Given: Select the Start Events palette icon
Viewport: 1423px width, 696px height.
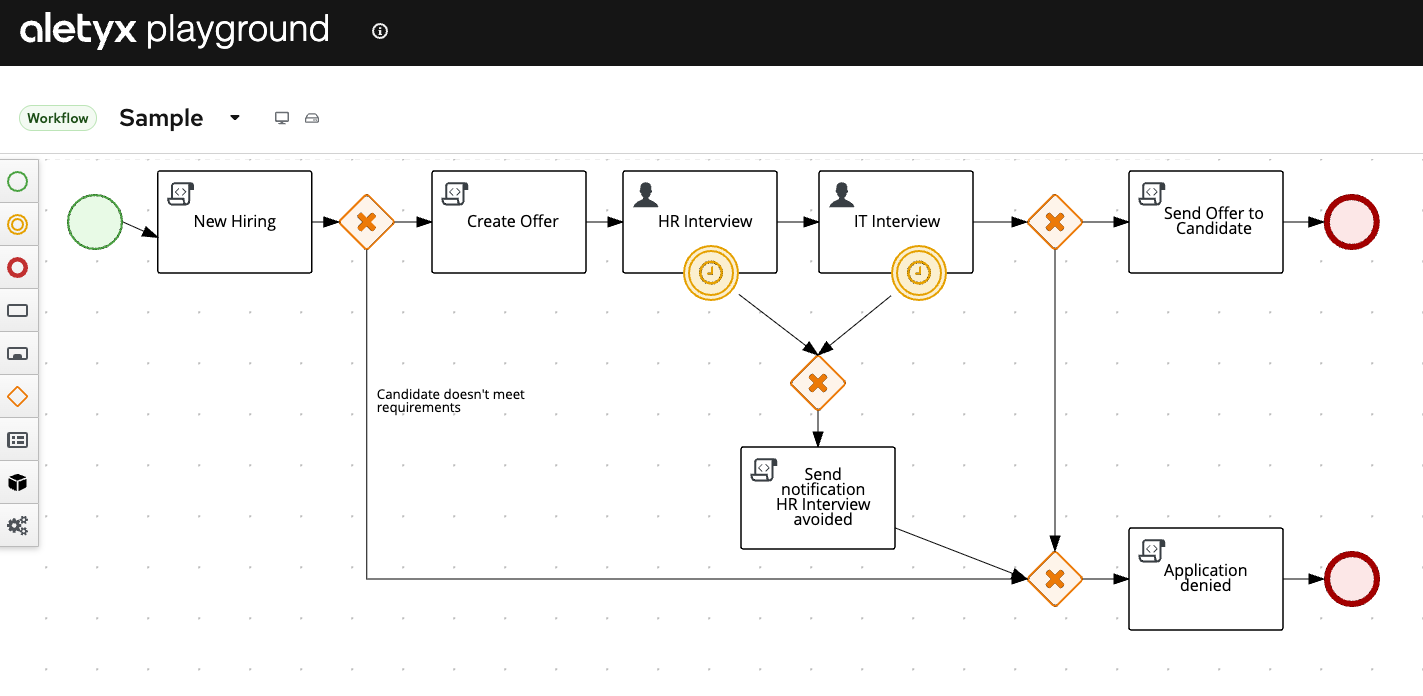Looking at the screenshot, I should click(x=18, y=182).
